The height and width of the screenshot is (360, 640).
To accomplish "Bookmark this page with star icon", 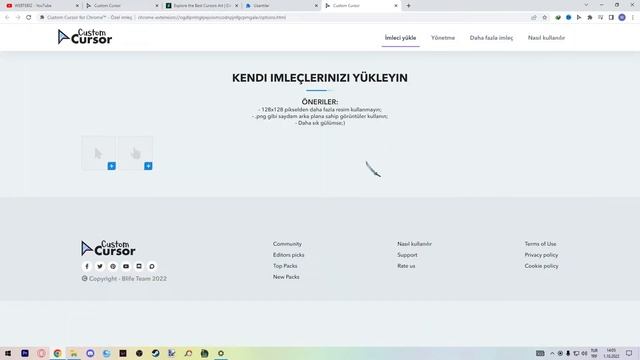I will 544,18.
